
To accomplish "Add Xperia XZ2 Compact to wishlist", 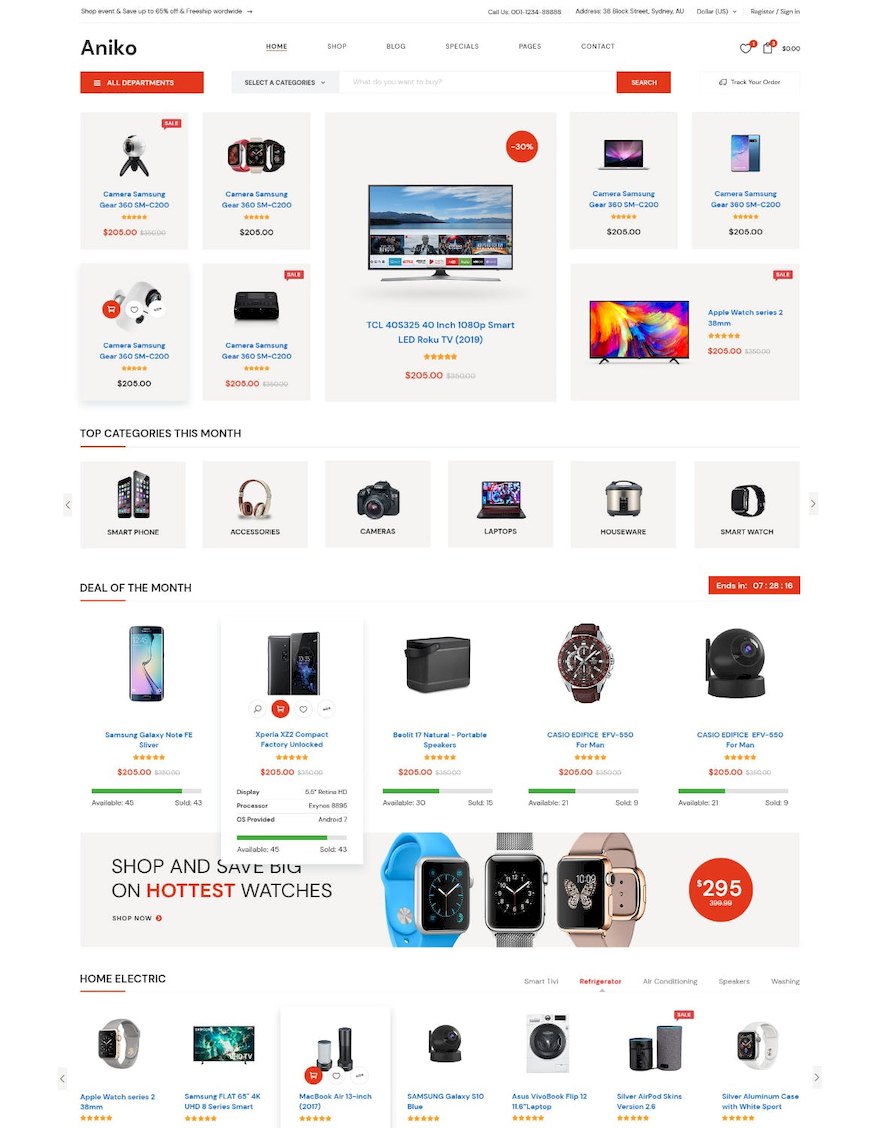I will [x=303, y=709].
